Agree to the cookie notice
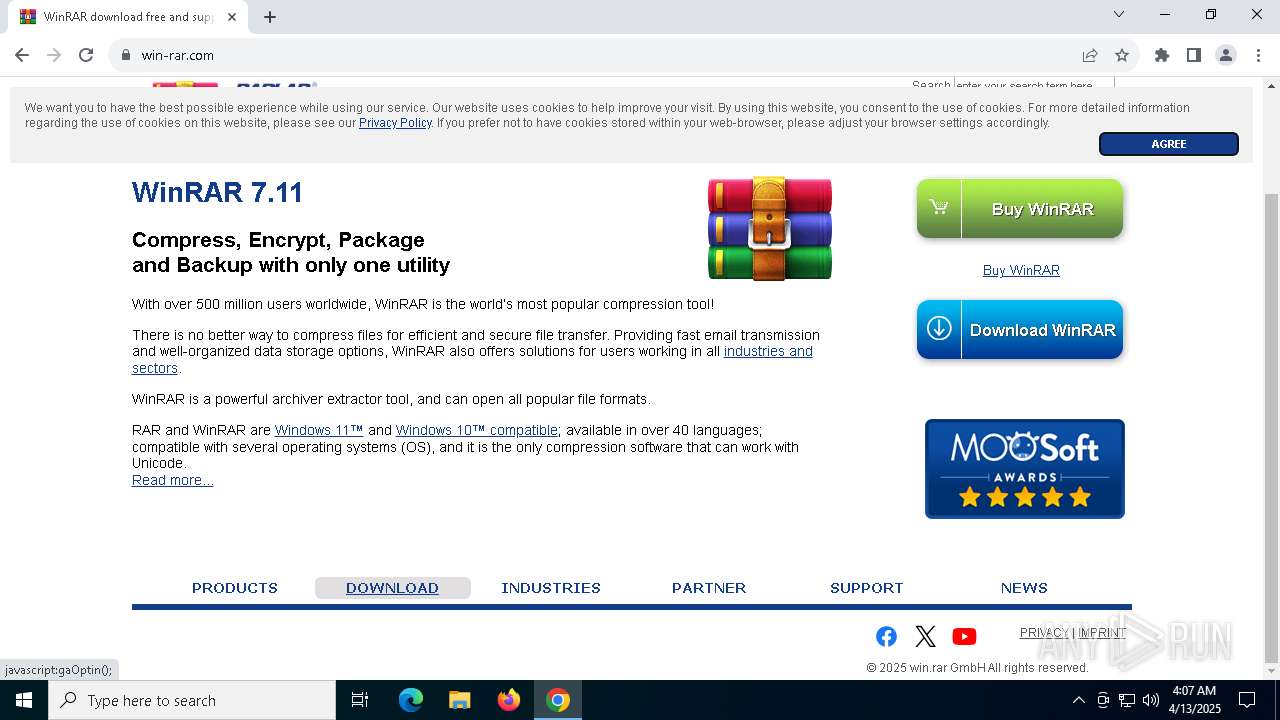1280x720 pixels. click(1168, 144)
